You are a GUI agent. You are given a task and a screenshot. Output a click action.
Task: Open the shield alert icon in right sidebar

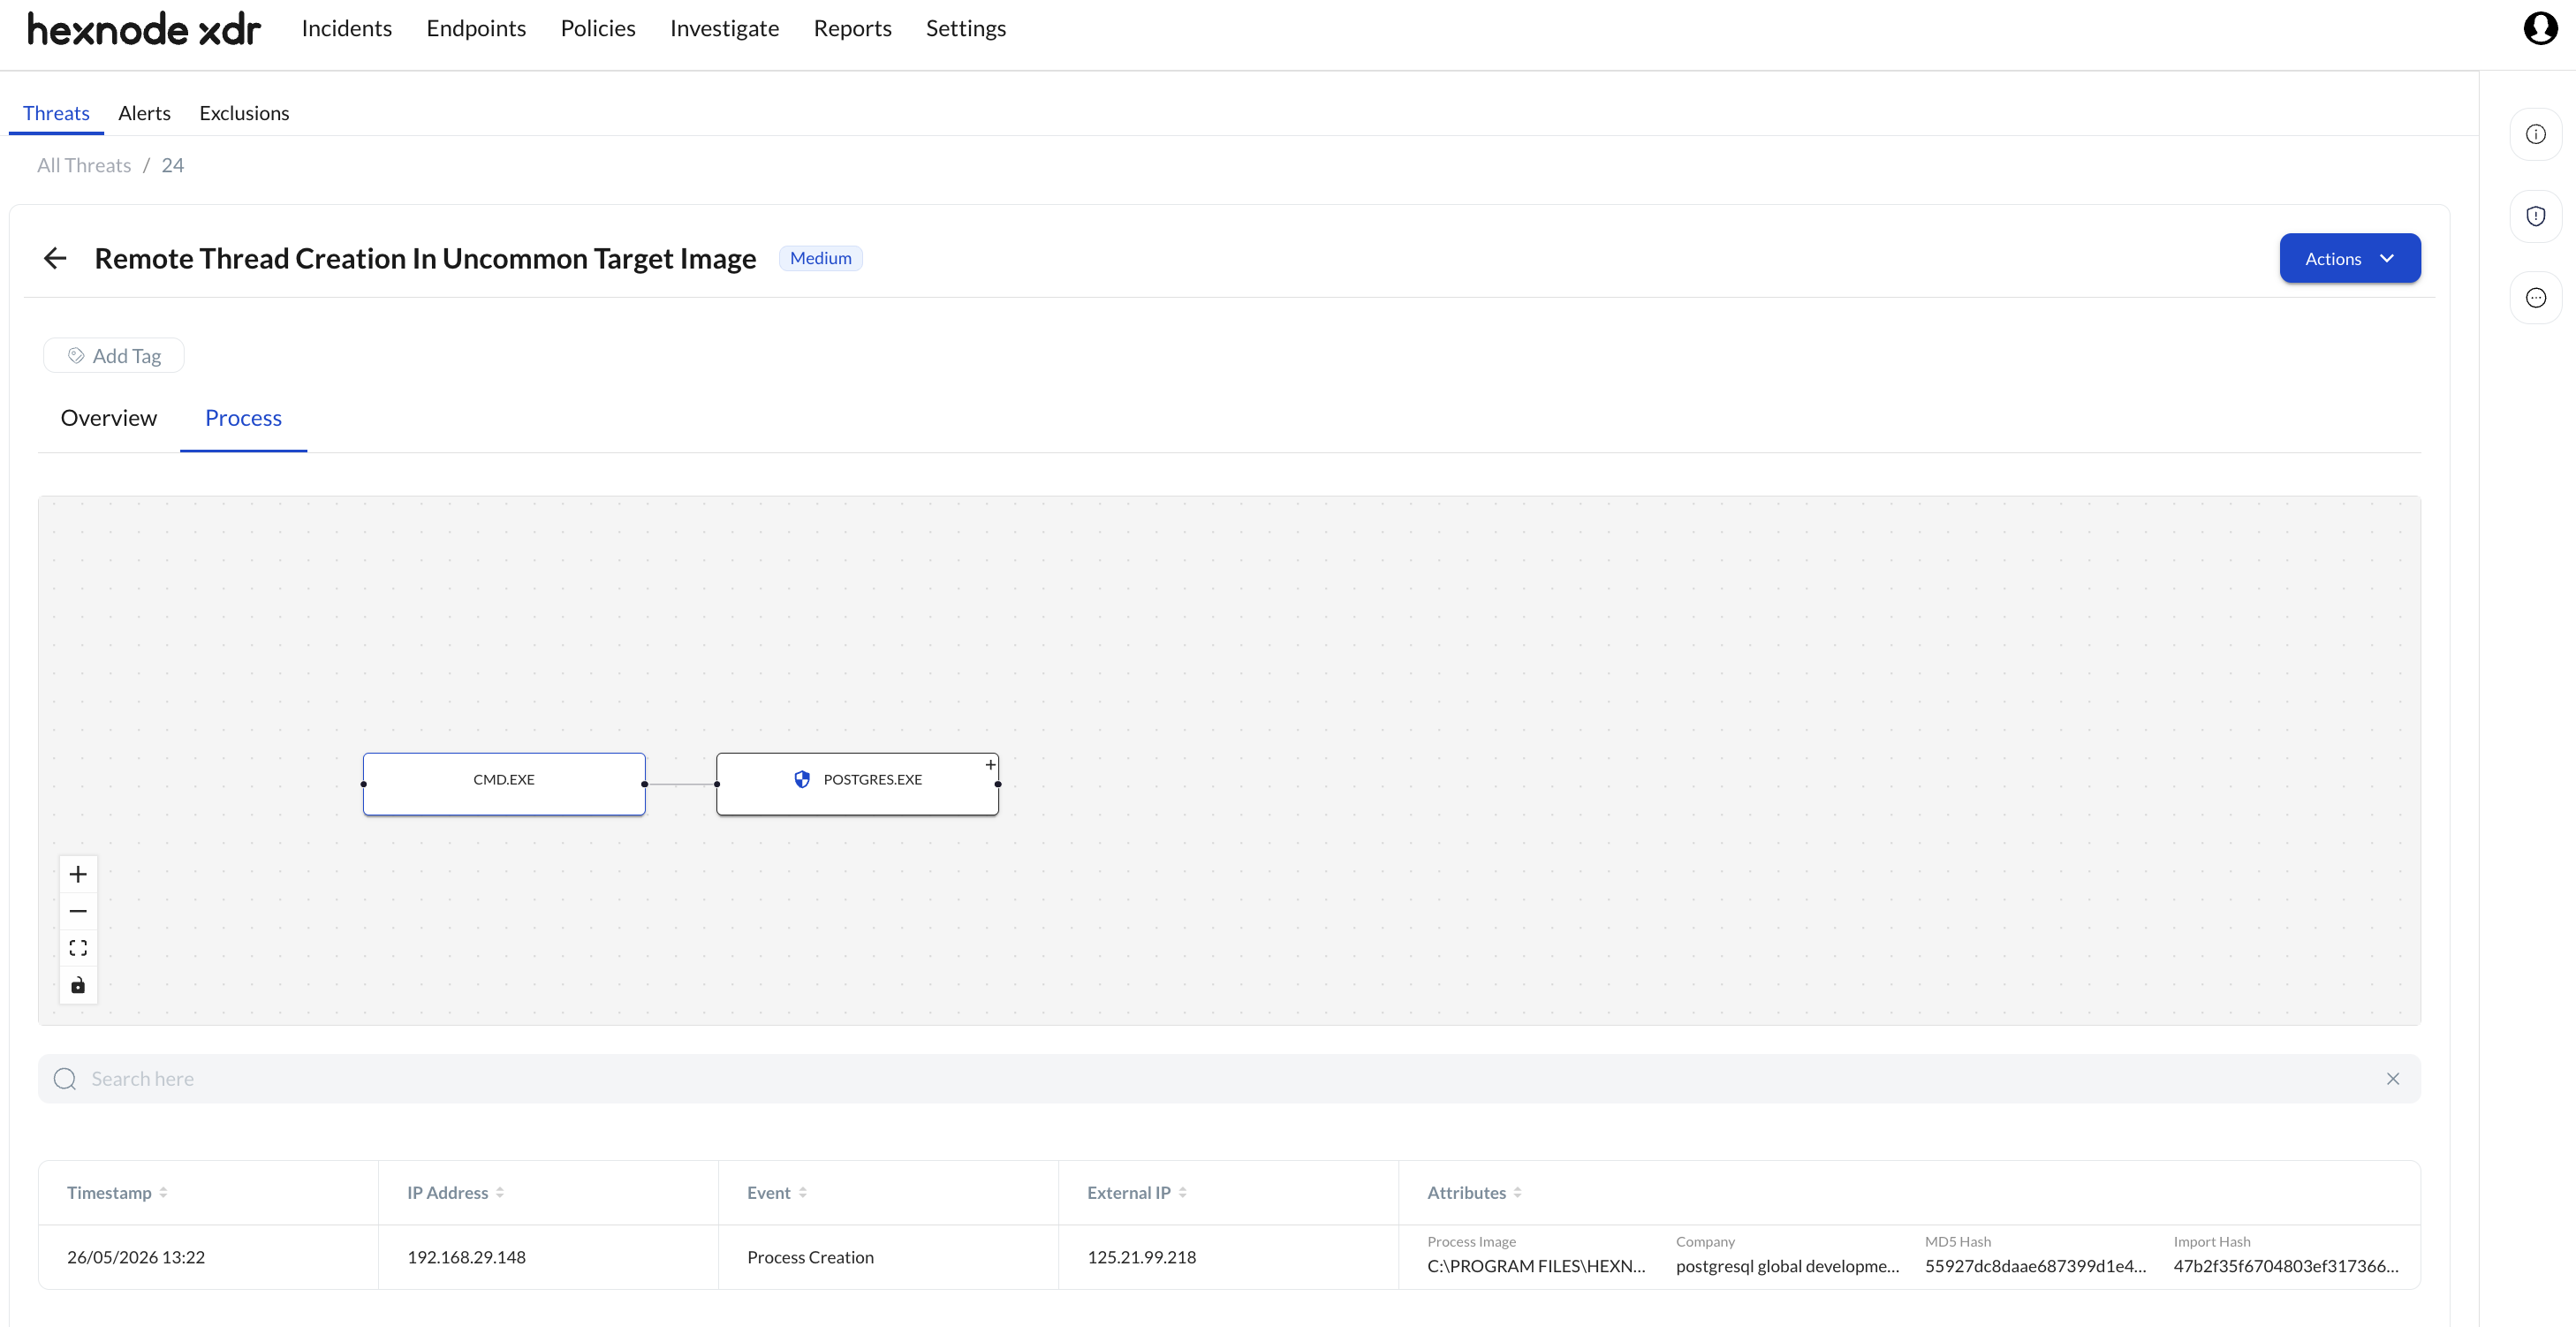[x=2536, y=216]
